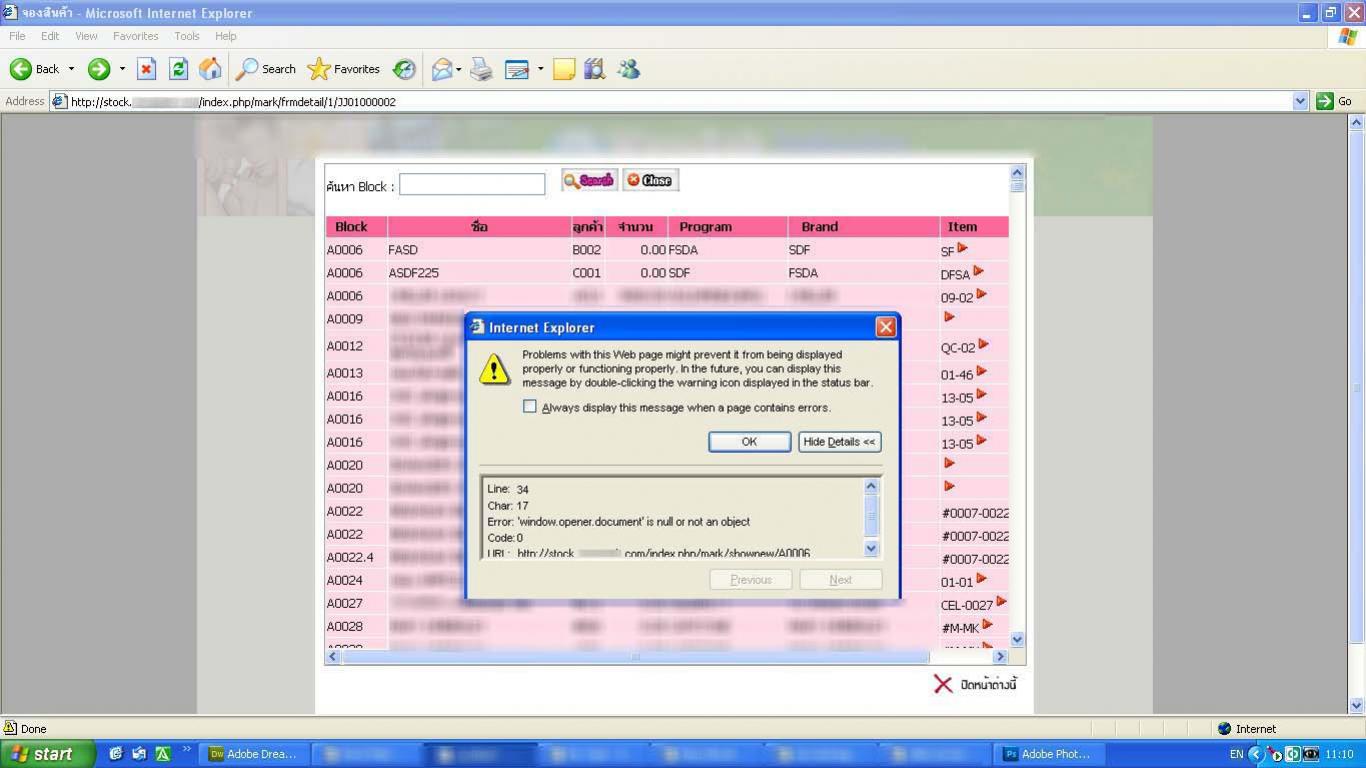Image resolution: width=1366 pixels, height=768 pixels.
Task: Open the File menu
Action: click(x=17, y=36)
